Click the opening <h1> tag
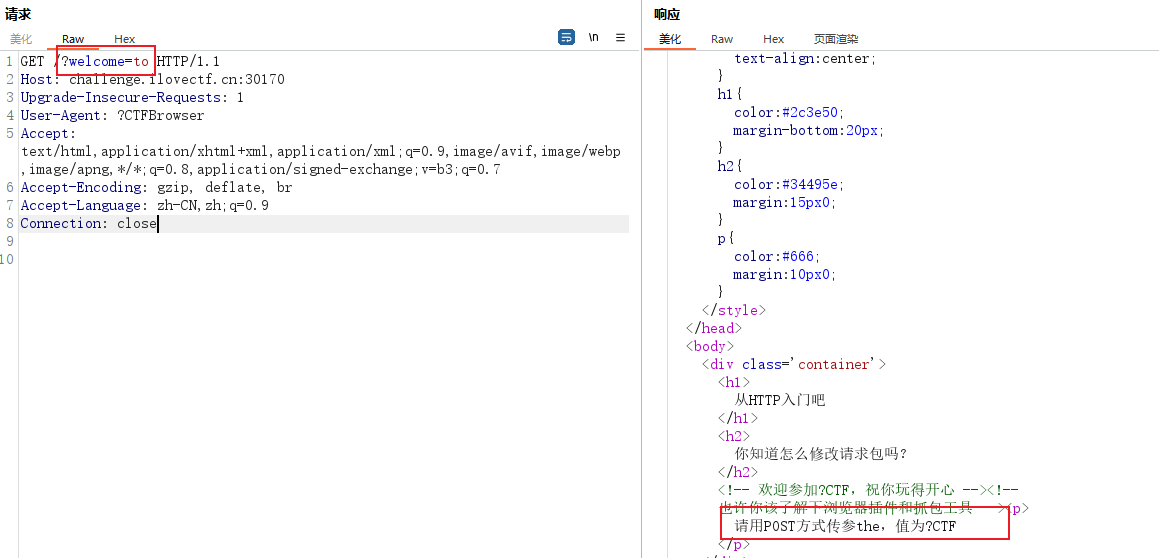 click(734, 382)
